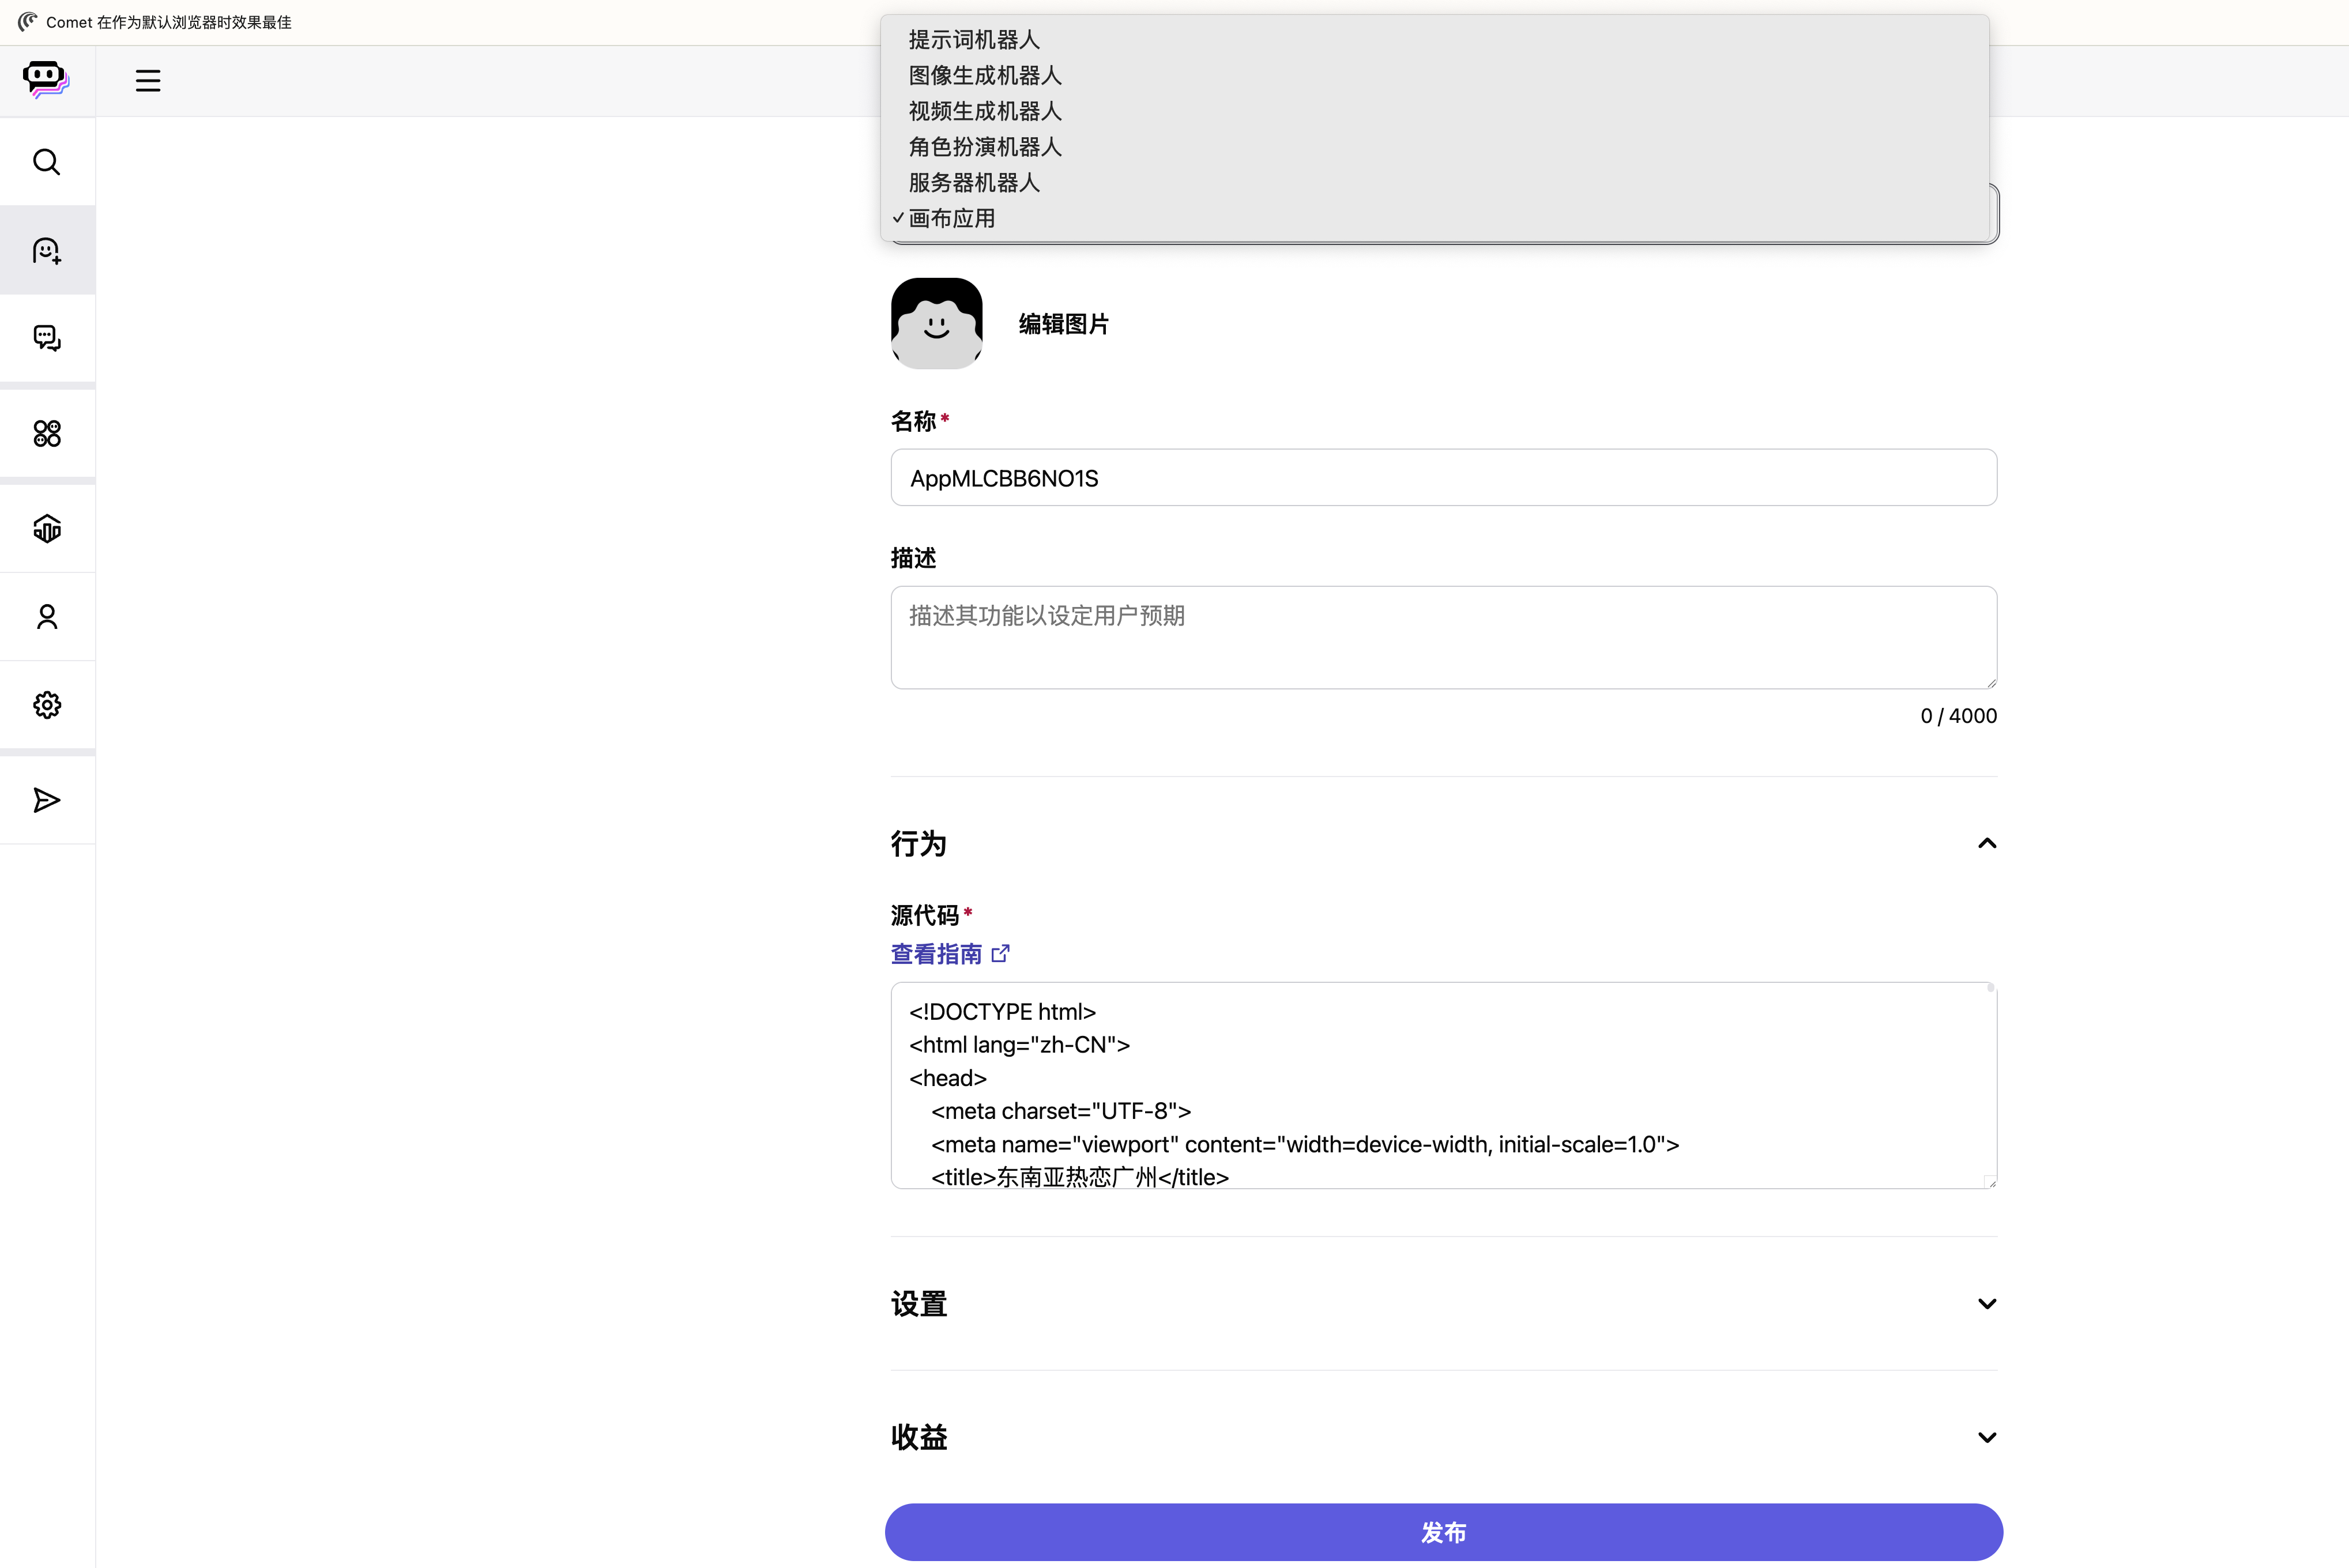Expand the 设置 section
The image size is (2349, 1568).
point(1986,1304)
